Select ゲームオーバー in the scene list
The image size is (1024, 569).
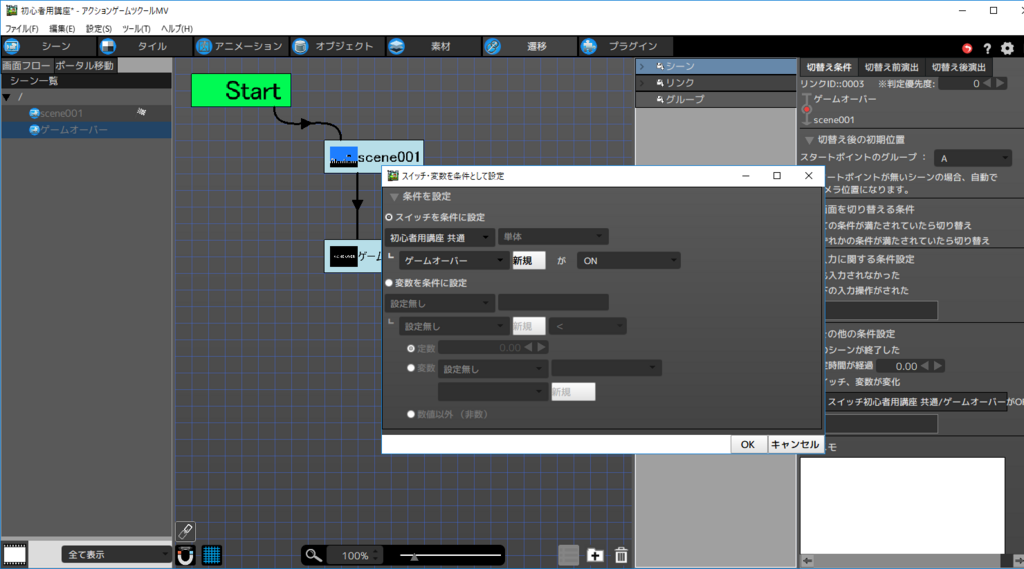pyautogui.click(x=86, y=130)
